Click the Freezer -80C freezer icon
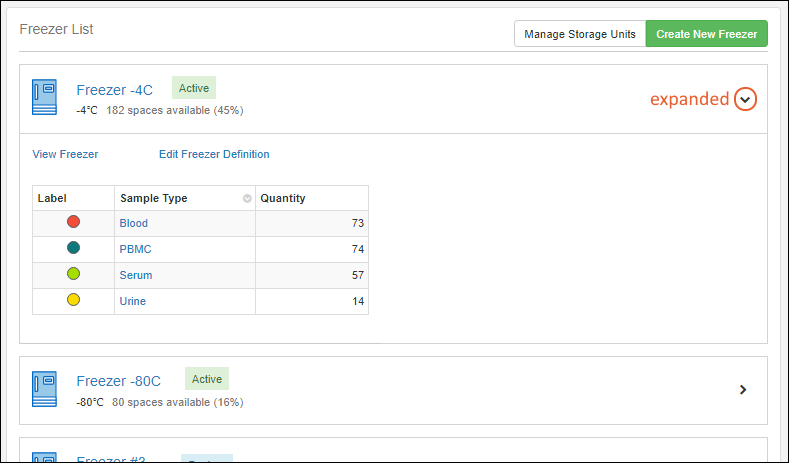The width and height of the screenshot is (789, 463). (x=45, y=389)
